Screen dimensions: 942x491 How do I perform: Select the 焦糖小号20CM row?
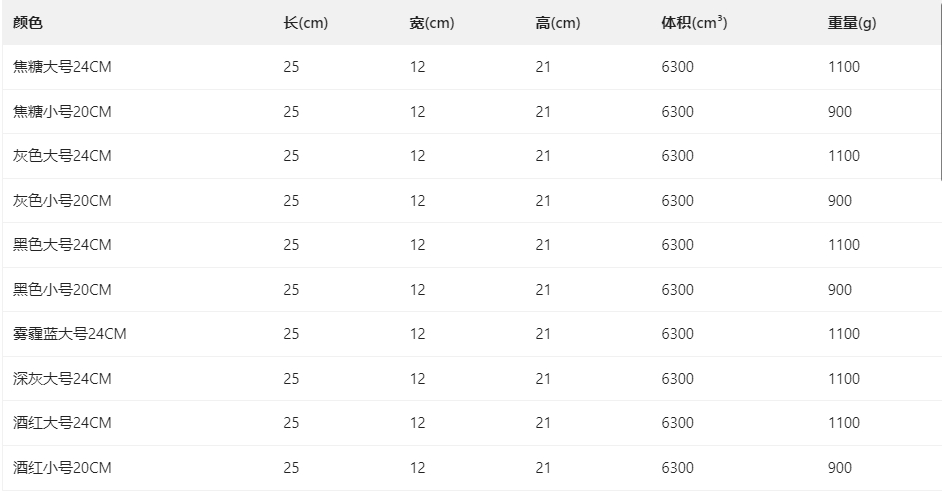(471, 112)
